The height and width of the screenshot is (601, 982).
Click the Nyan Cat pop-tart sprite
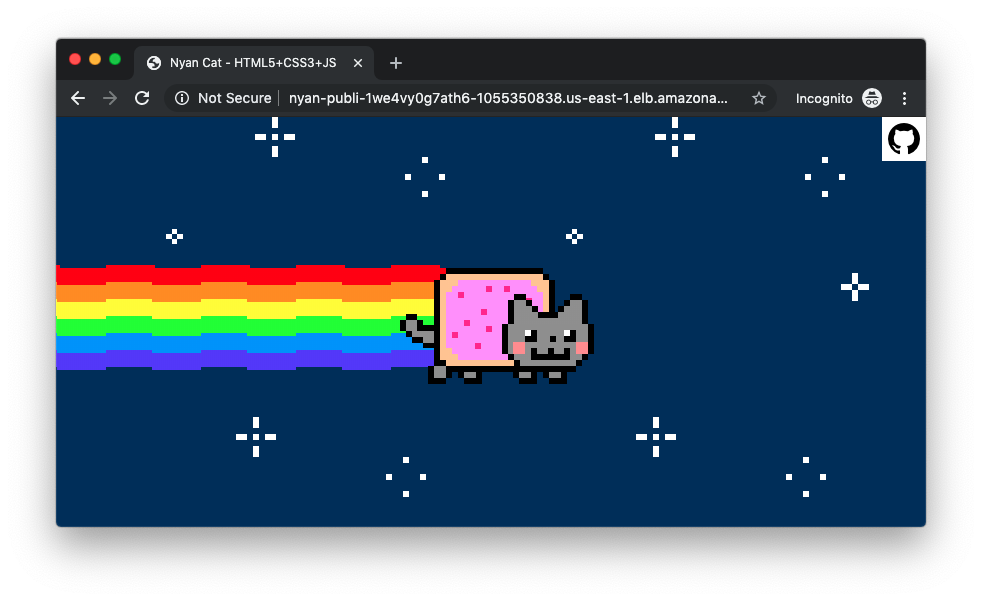point(497,326)
